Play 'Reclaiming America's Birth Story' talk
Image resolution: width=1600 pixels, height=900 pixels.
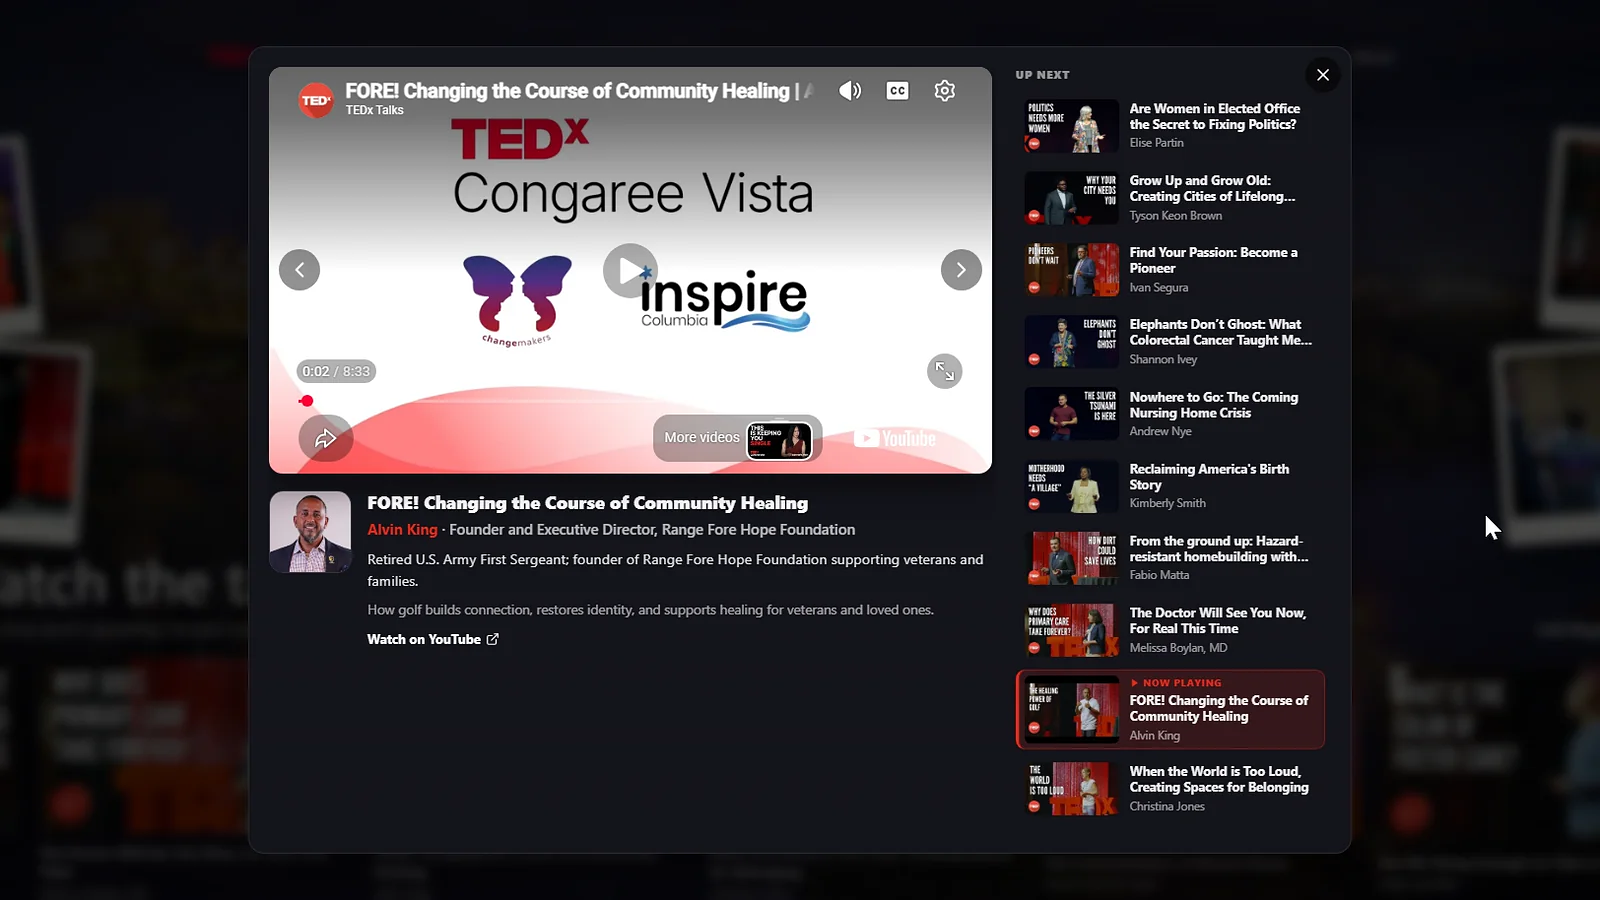(x=1171, y=485)
